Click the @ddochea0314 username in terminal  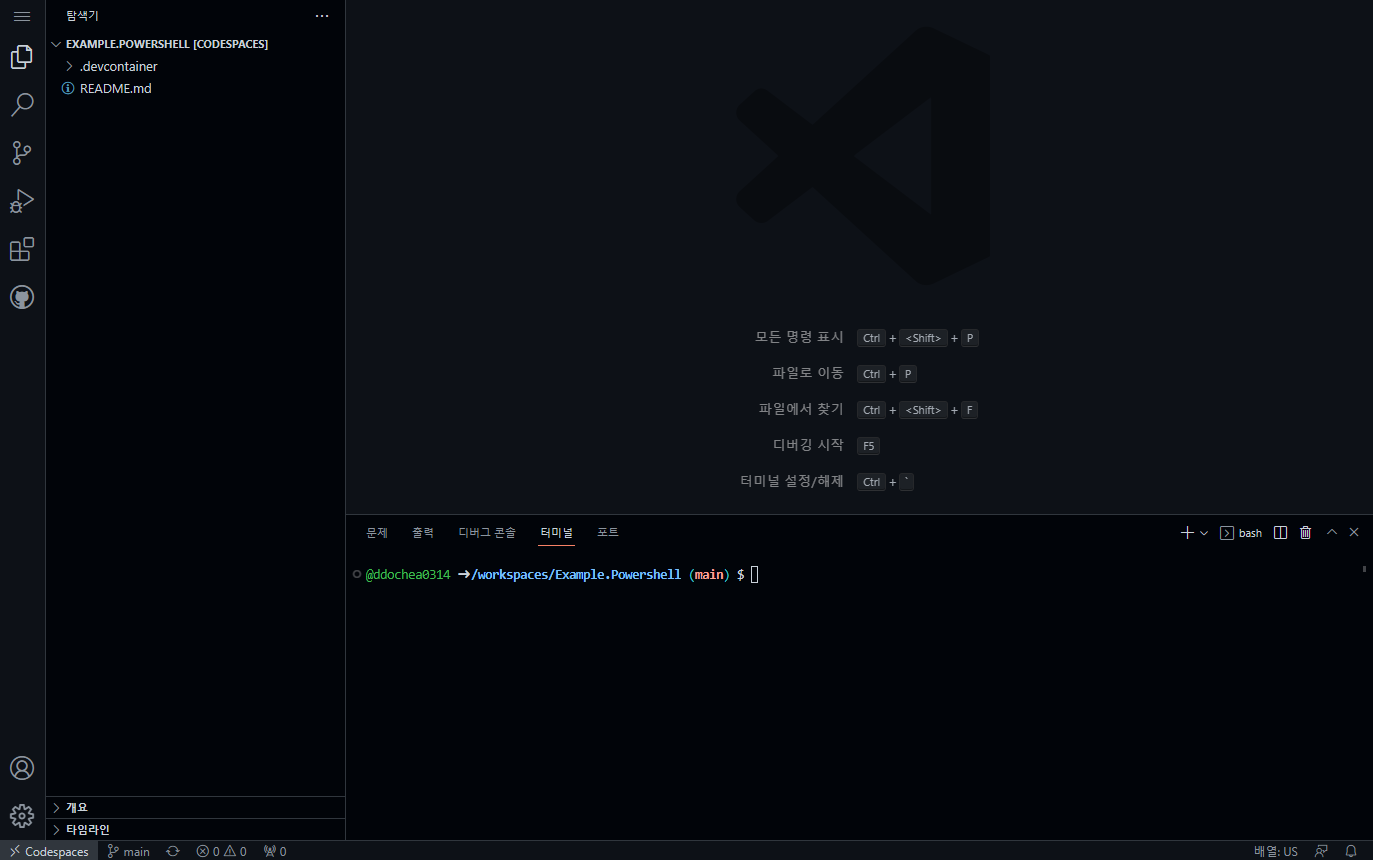(408, 575)
